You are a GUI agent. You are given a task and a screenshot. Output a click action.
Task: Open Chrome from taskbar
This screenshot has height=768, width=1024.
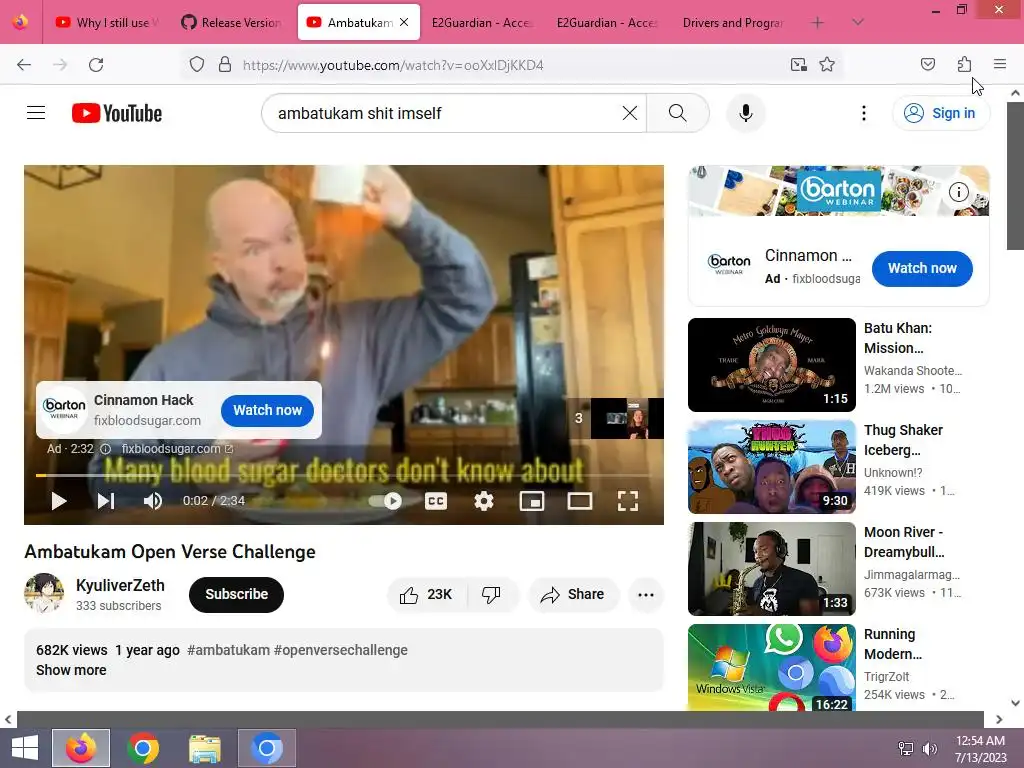[x=143, y=748]
